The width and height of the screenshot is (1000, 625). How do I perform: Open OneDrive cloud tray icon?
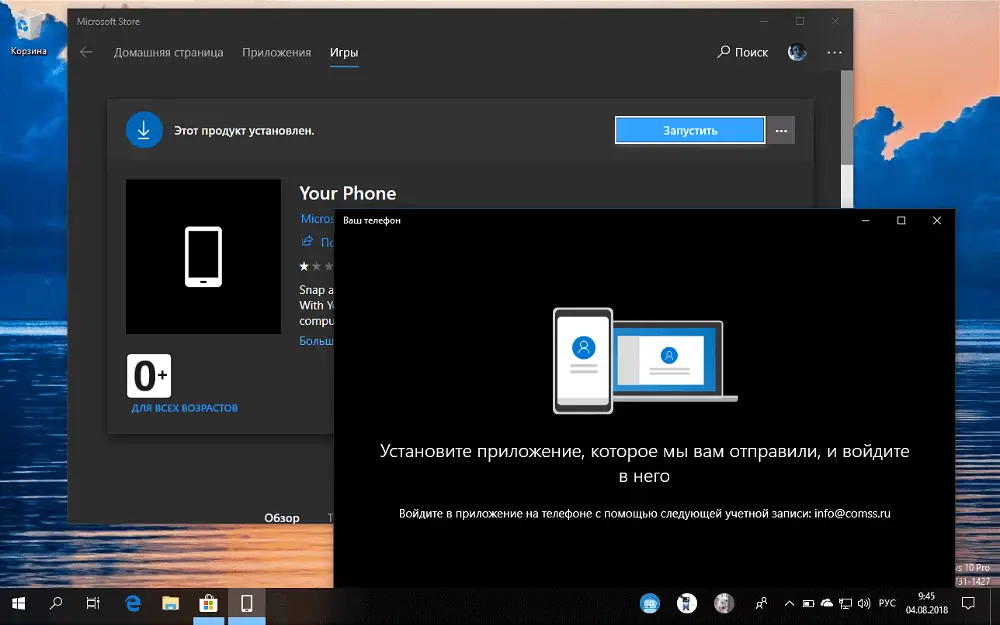tap(827, 603)
